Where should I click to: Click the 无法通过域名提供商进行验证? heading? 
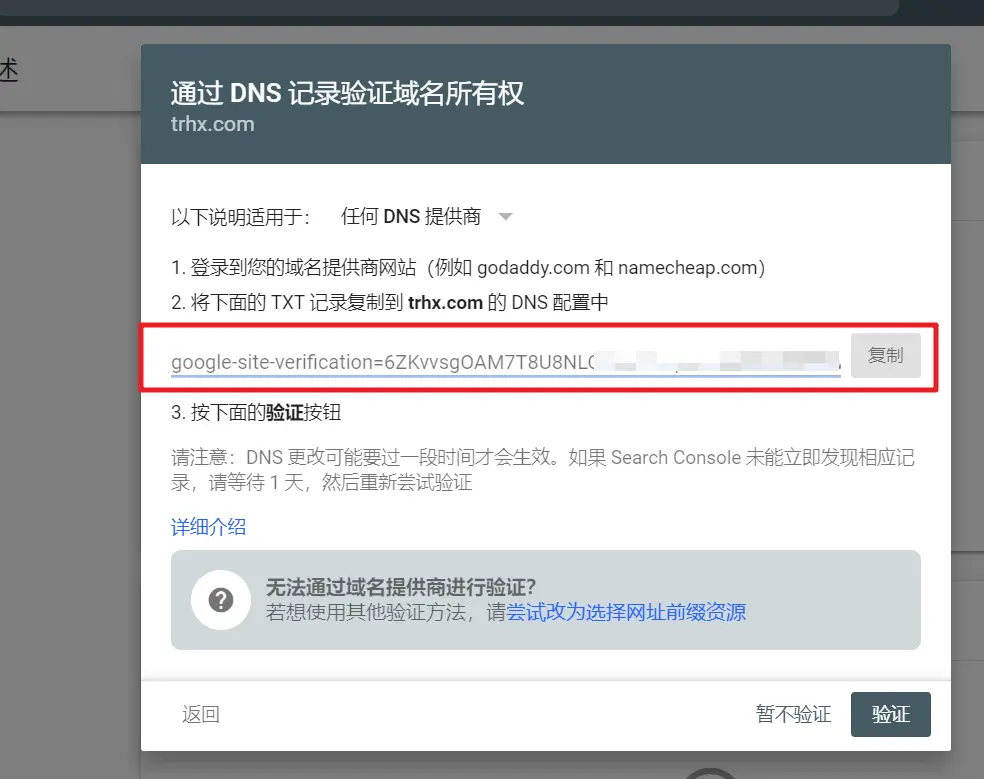point(400,588)
